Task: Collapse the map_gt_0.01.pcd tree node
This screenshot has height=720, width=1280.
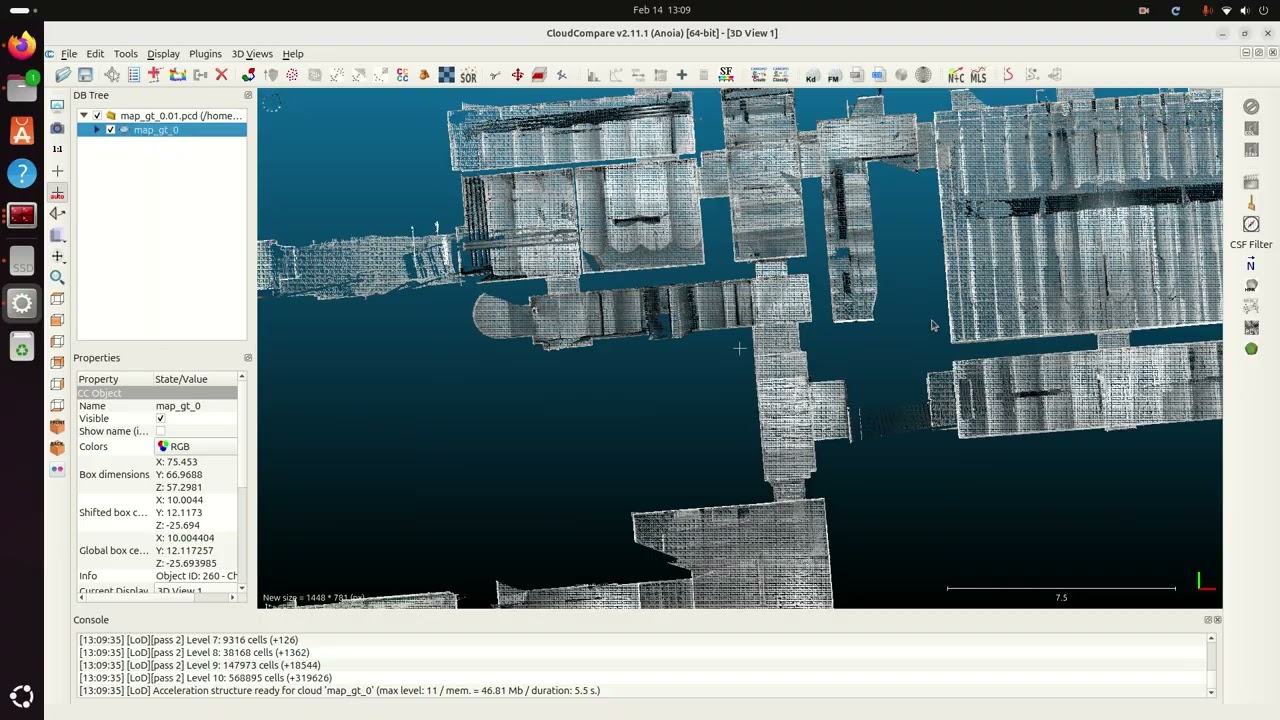Action: tap(84, 116)
